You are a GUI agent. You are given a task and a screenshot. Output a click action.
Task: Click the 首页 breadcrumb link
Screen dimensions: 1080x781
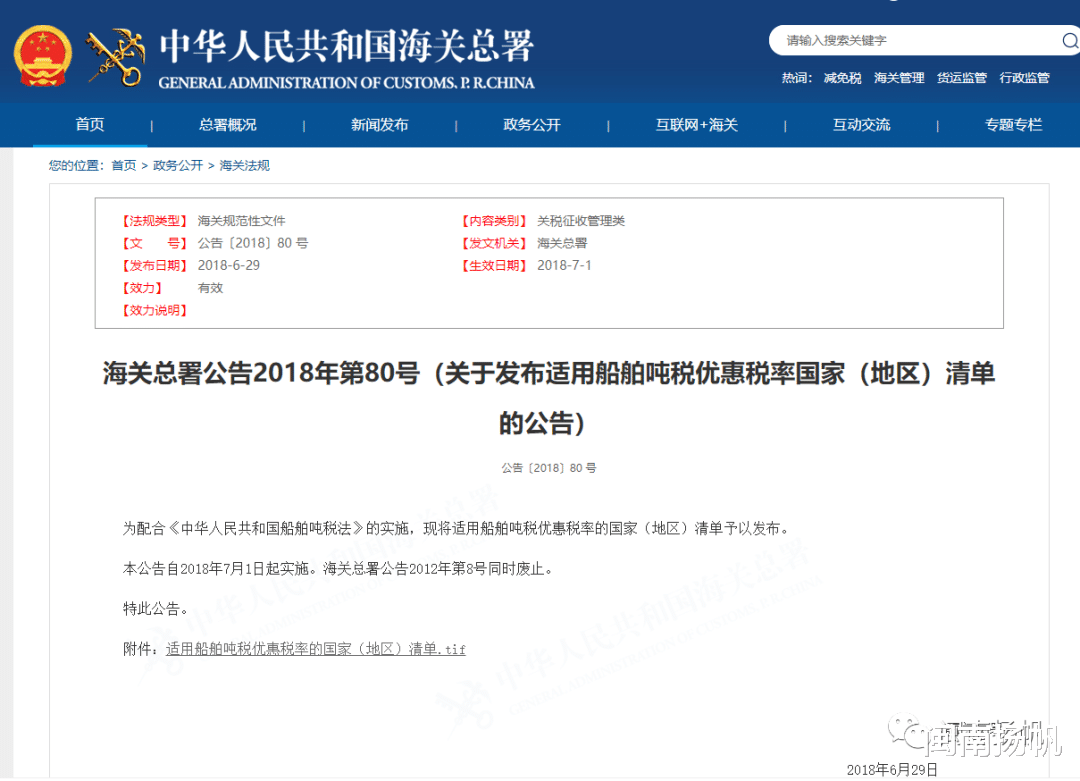[x=123, y=165]
